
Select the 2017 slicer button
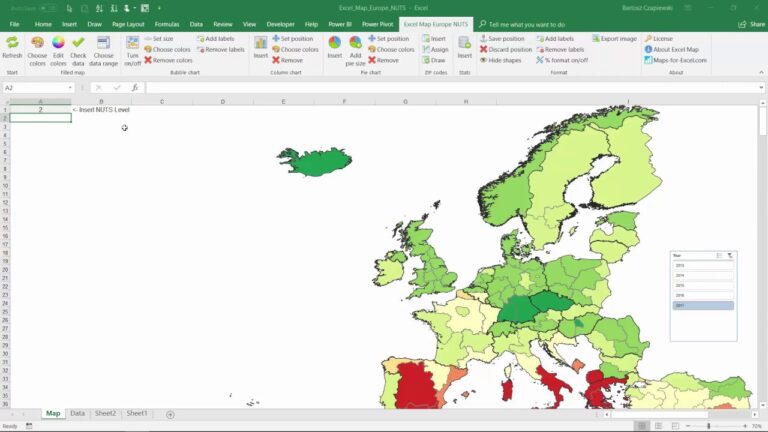pyautogui.click(x=703, y=305)
